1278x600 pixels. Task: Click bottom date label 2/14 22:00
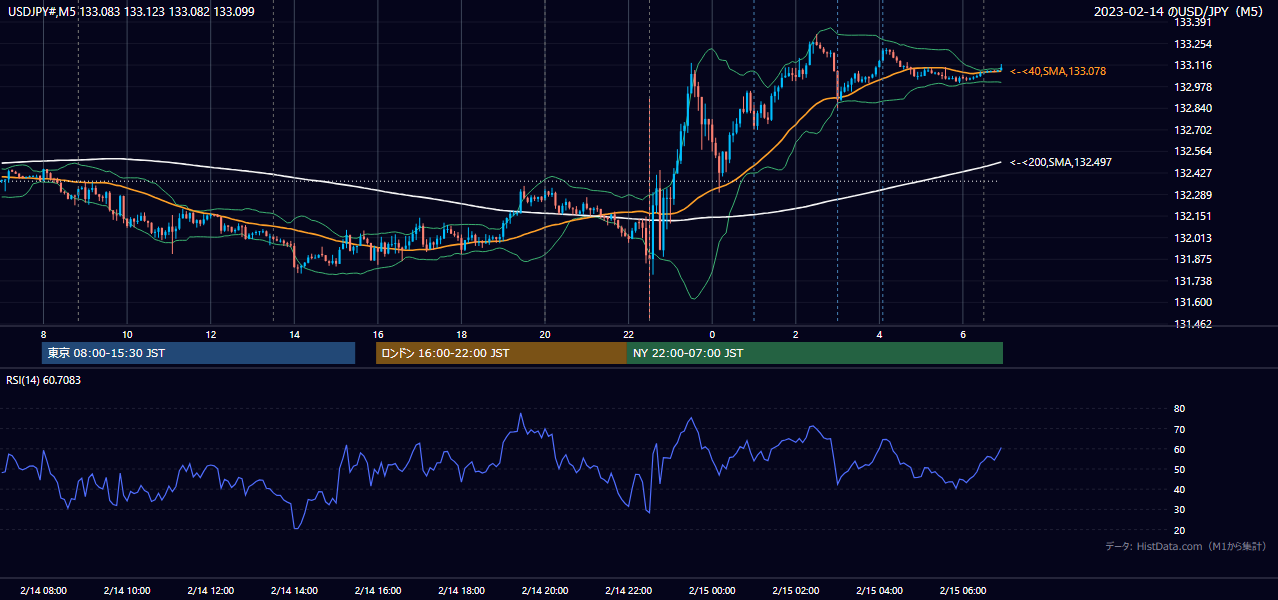[x=629, y=591]
